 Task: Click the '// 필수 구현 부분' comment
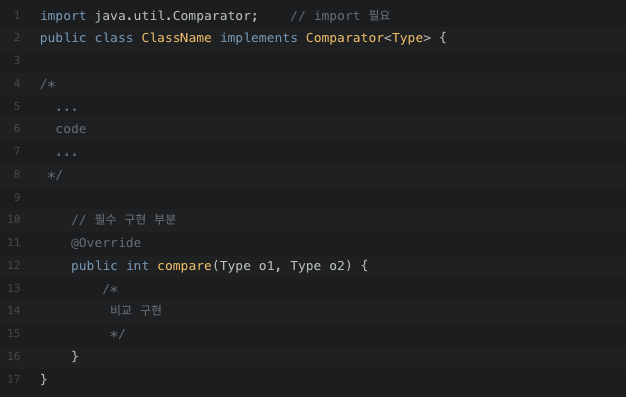pos(124,220)
